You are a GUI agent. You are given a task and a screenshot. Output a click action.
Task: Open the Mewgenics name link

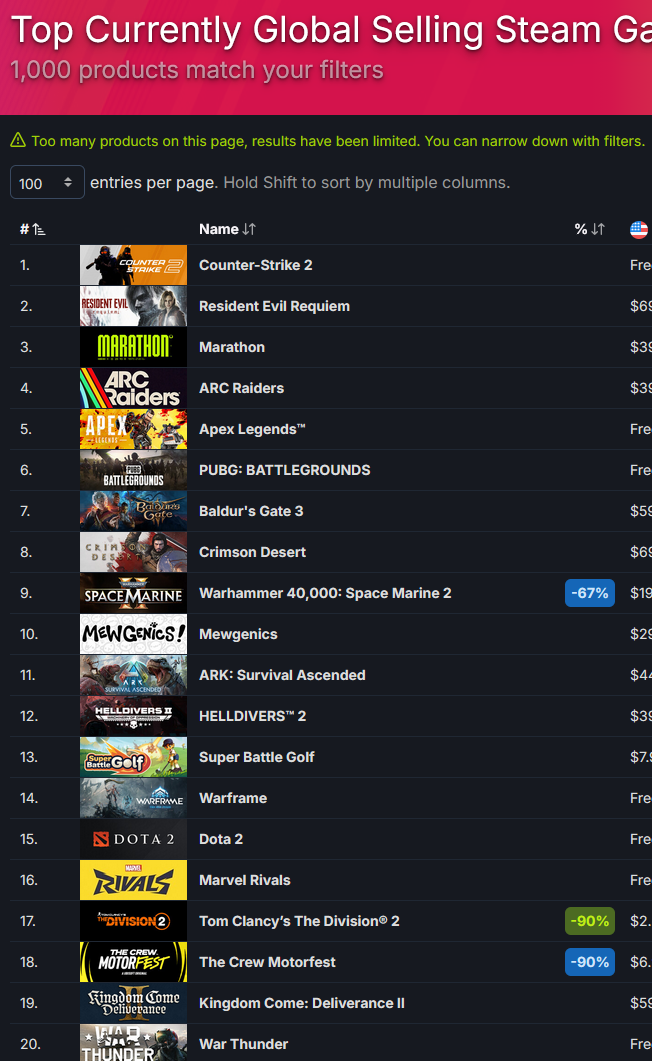point(238,634)
